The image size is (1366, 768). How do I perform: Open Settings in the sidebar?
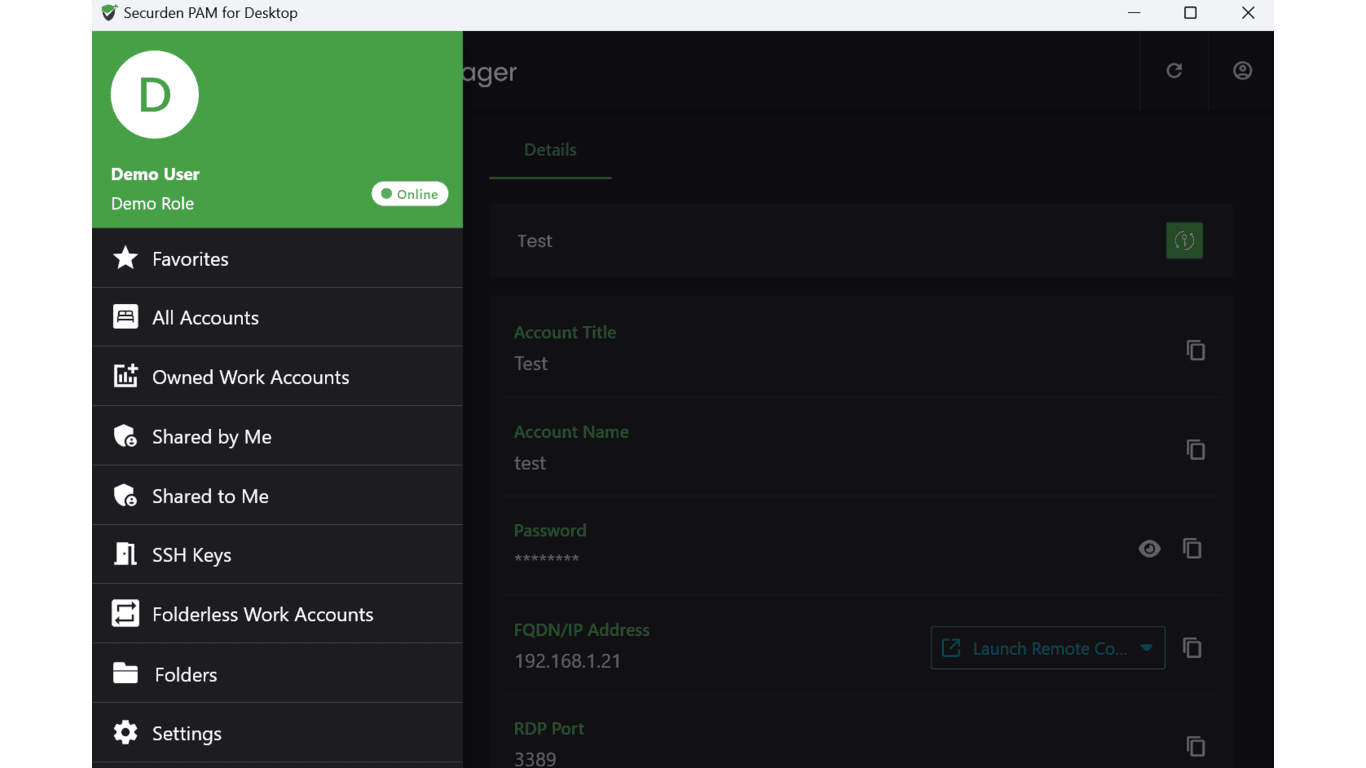[x=277, y=732]
